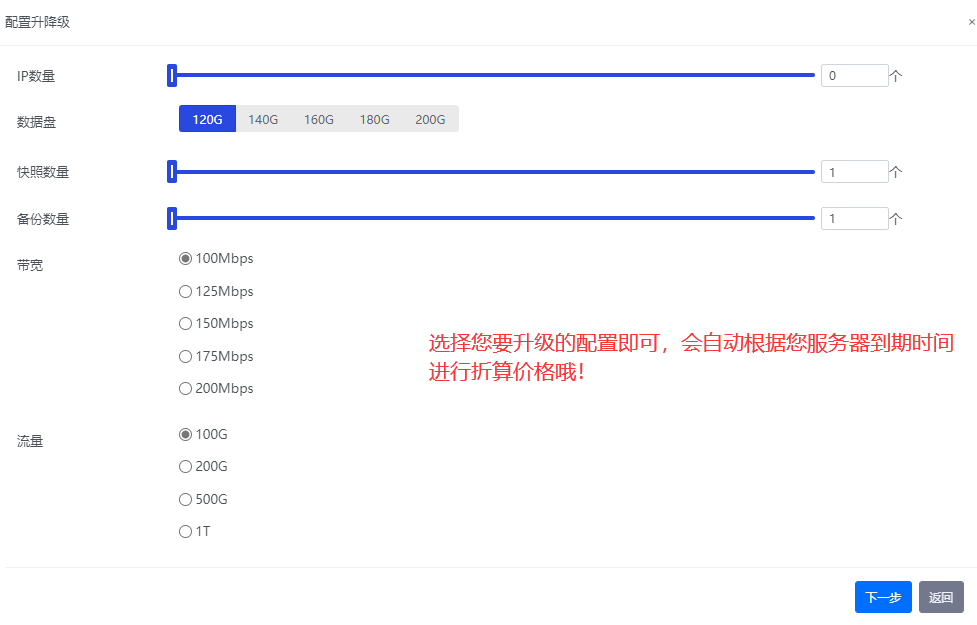977x625 pixels.
Task: Select 500G traffic option
Action: click(185, 500)
